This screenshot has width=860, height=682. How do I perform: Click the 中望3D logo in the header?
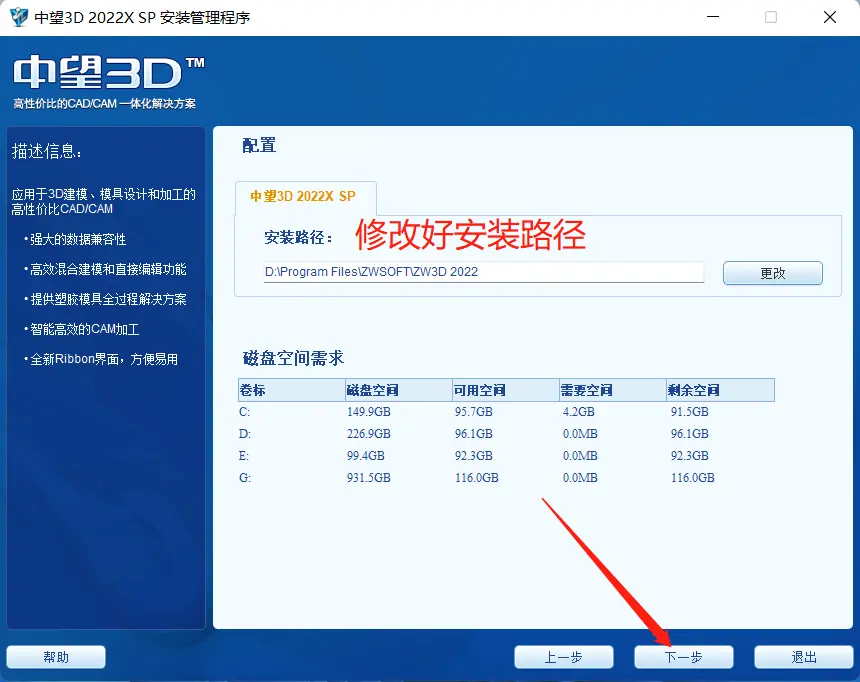point(109,72)
